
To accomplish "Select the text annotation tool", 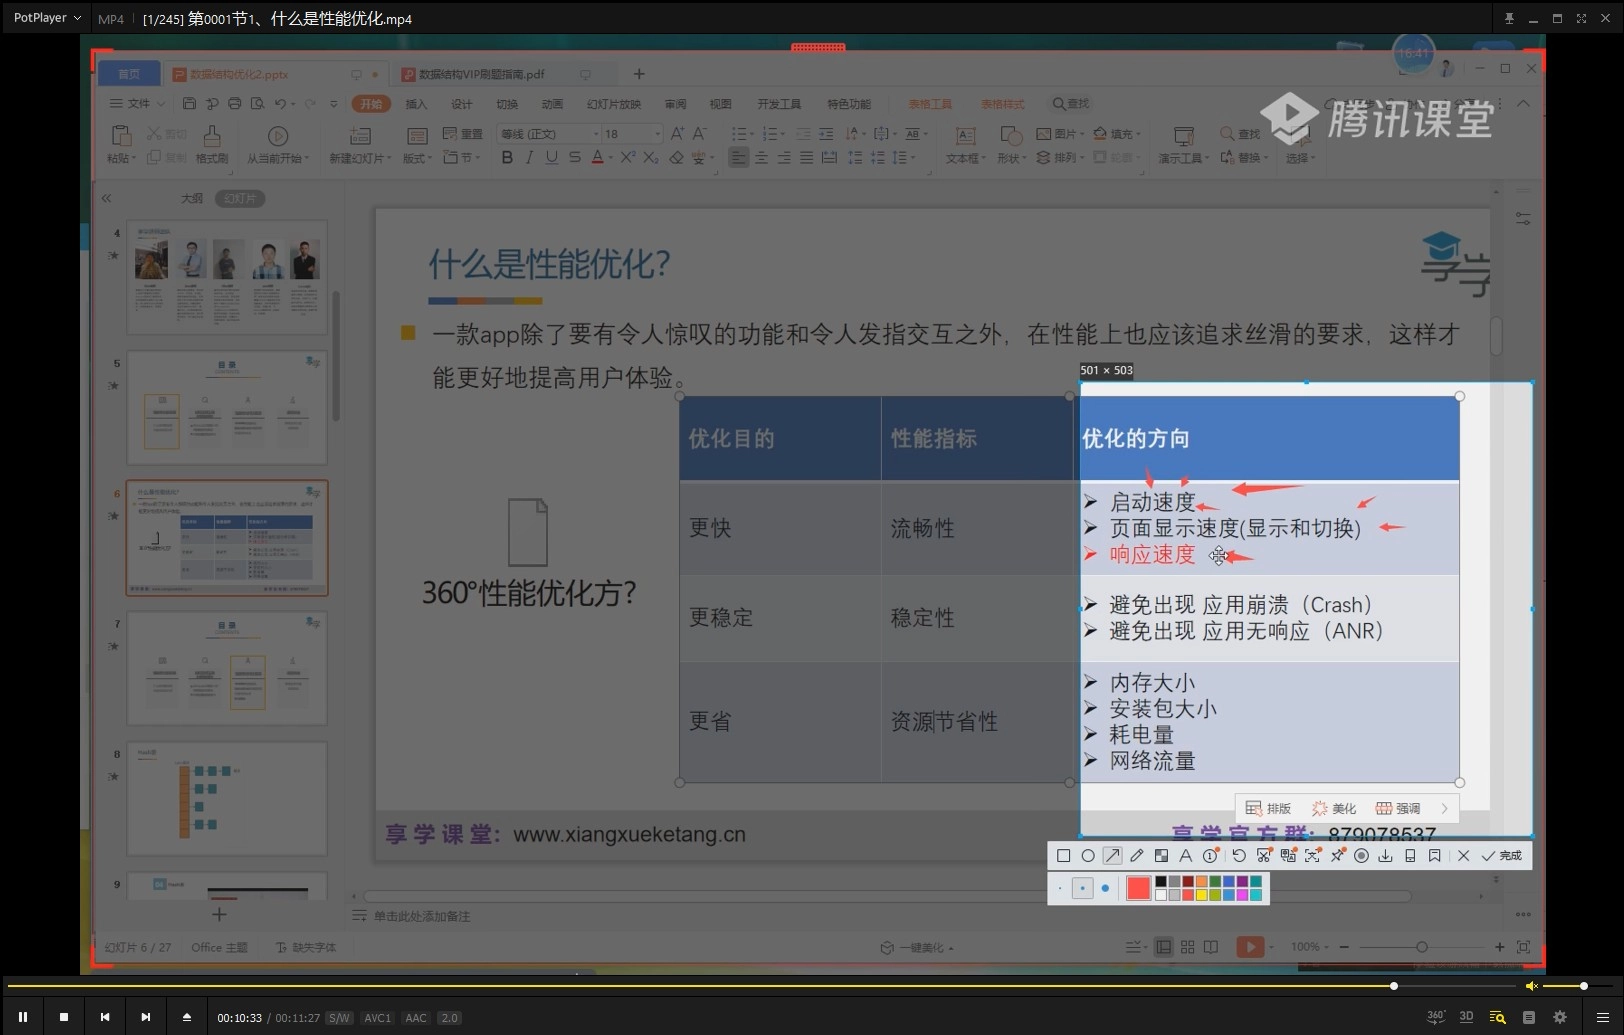I will coord(1186,857).
